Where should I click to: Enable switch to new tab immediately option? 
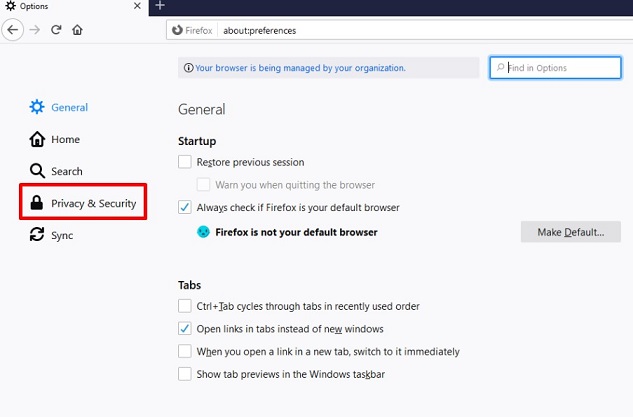[185, 351]
